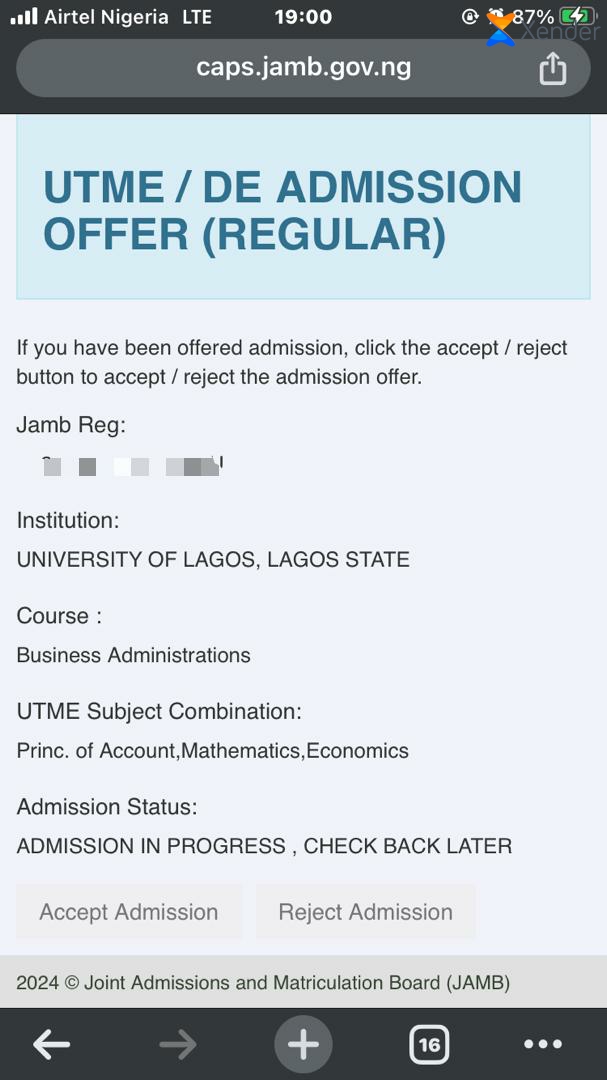Go back with the left arrow
The height and width of the screenshot is (1080, 607).
coord(52,1045)
